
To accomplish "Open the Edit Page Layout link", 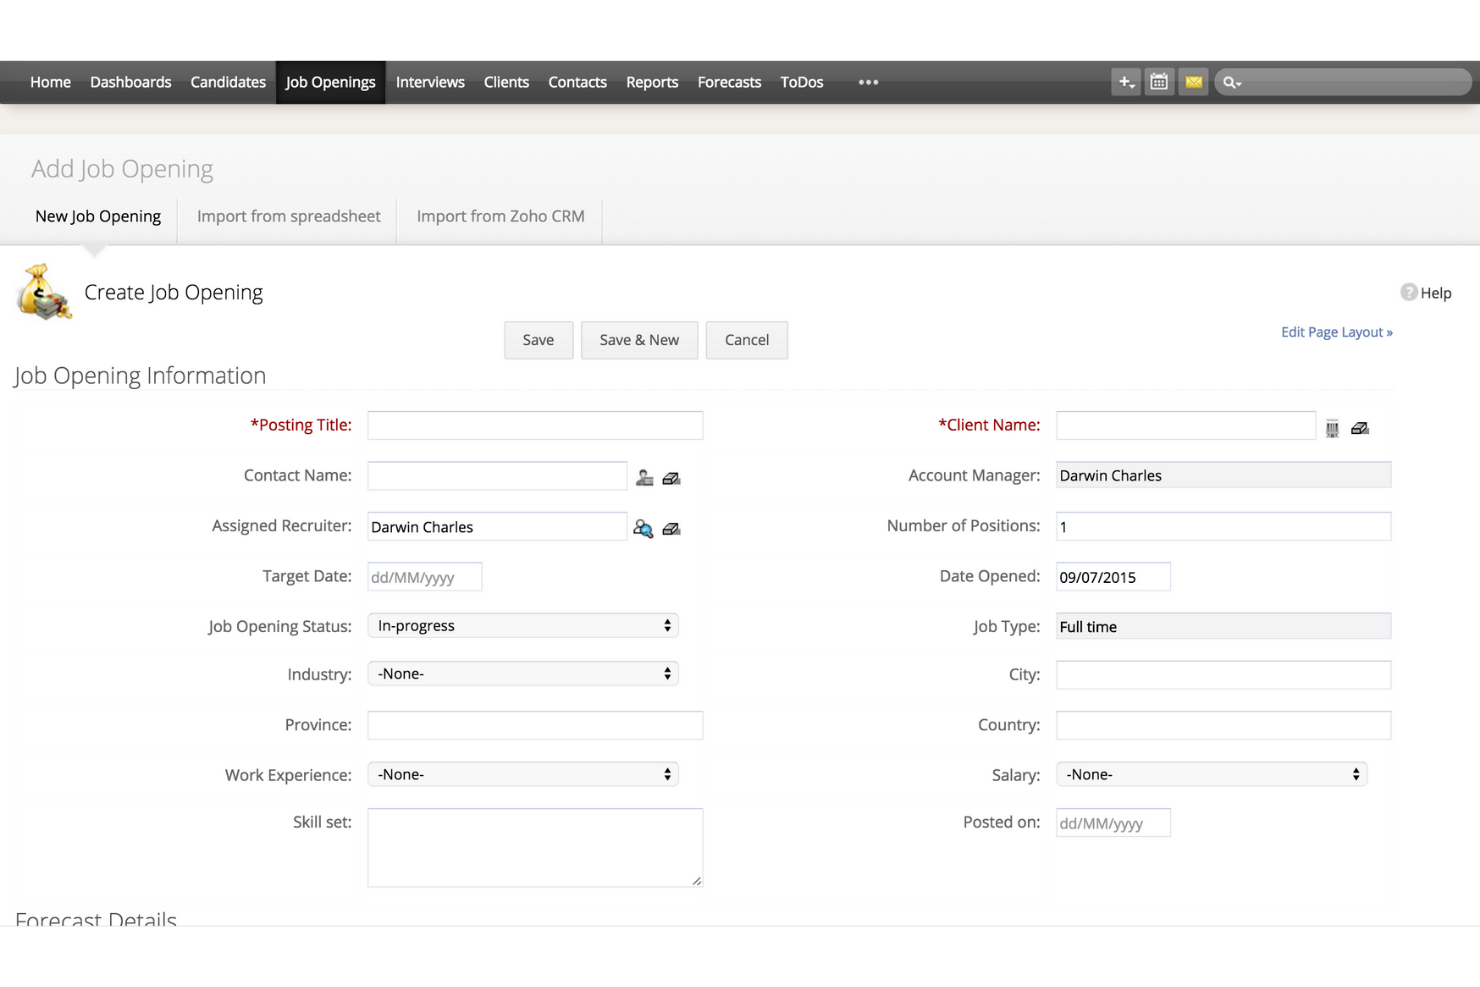I will (1336, 331).
